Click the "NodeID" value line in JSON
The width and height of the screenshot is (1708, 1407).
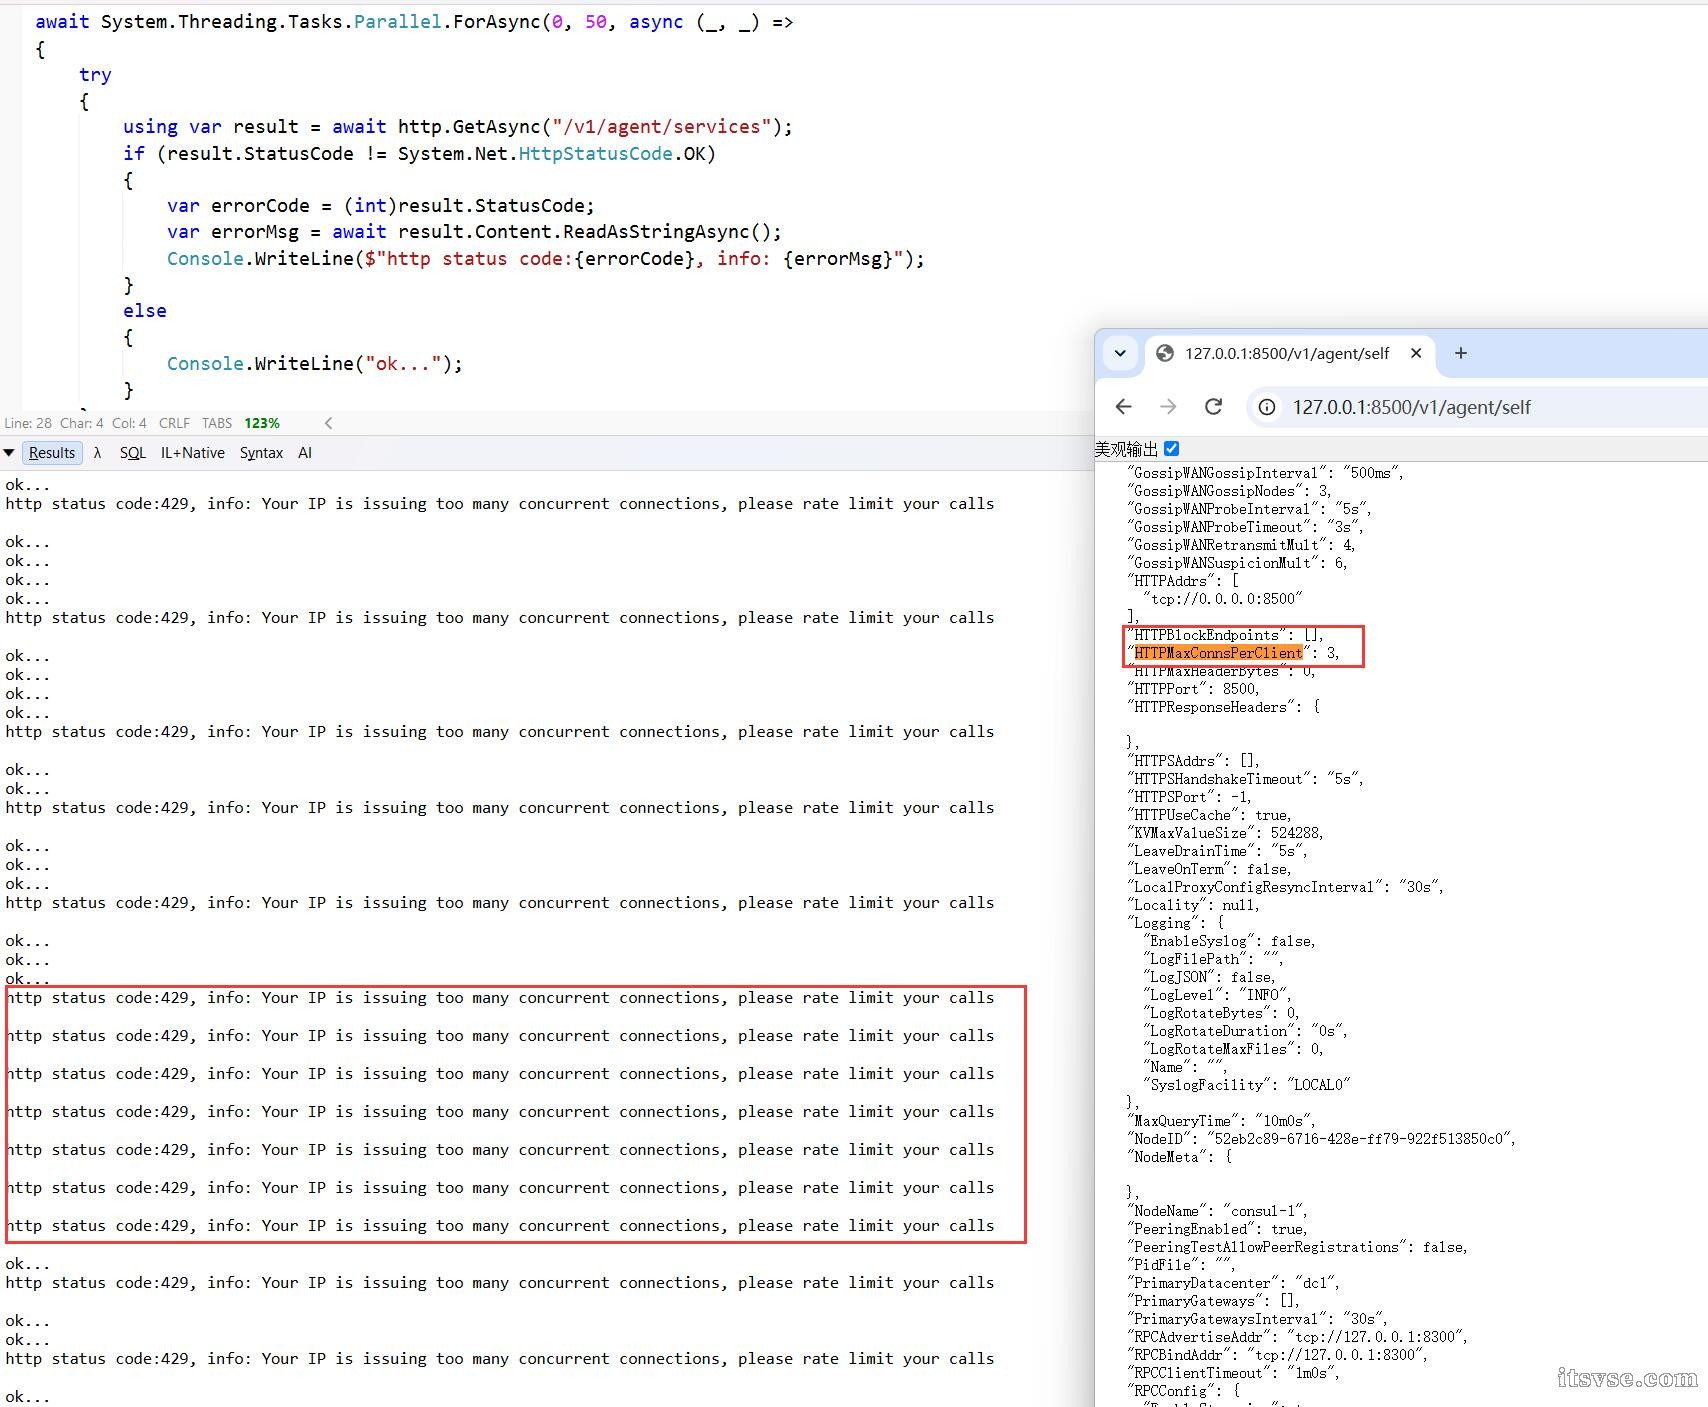(x=1321, y=1139)
